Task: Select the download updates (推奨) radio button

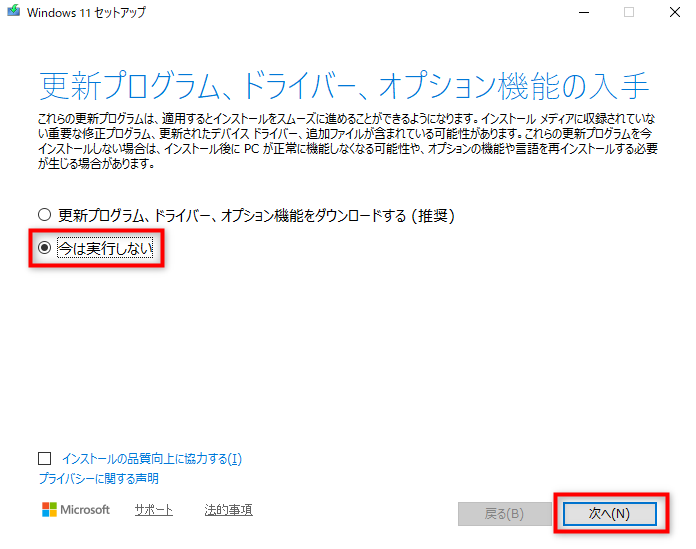Action: tap(43, 215)
